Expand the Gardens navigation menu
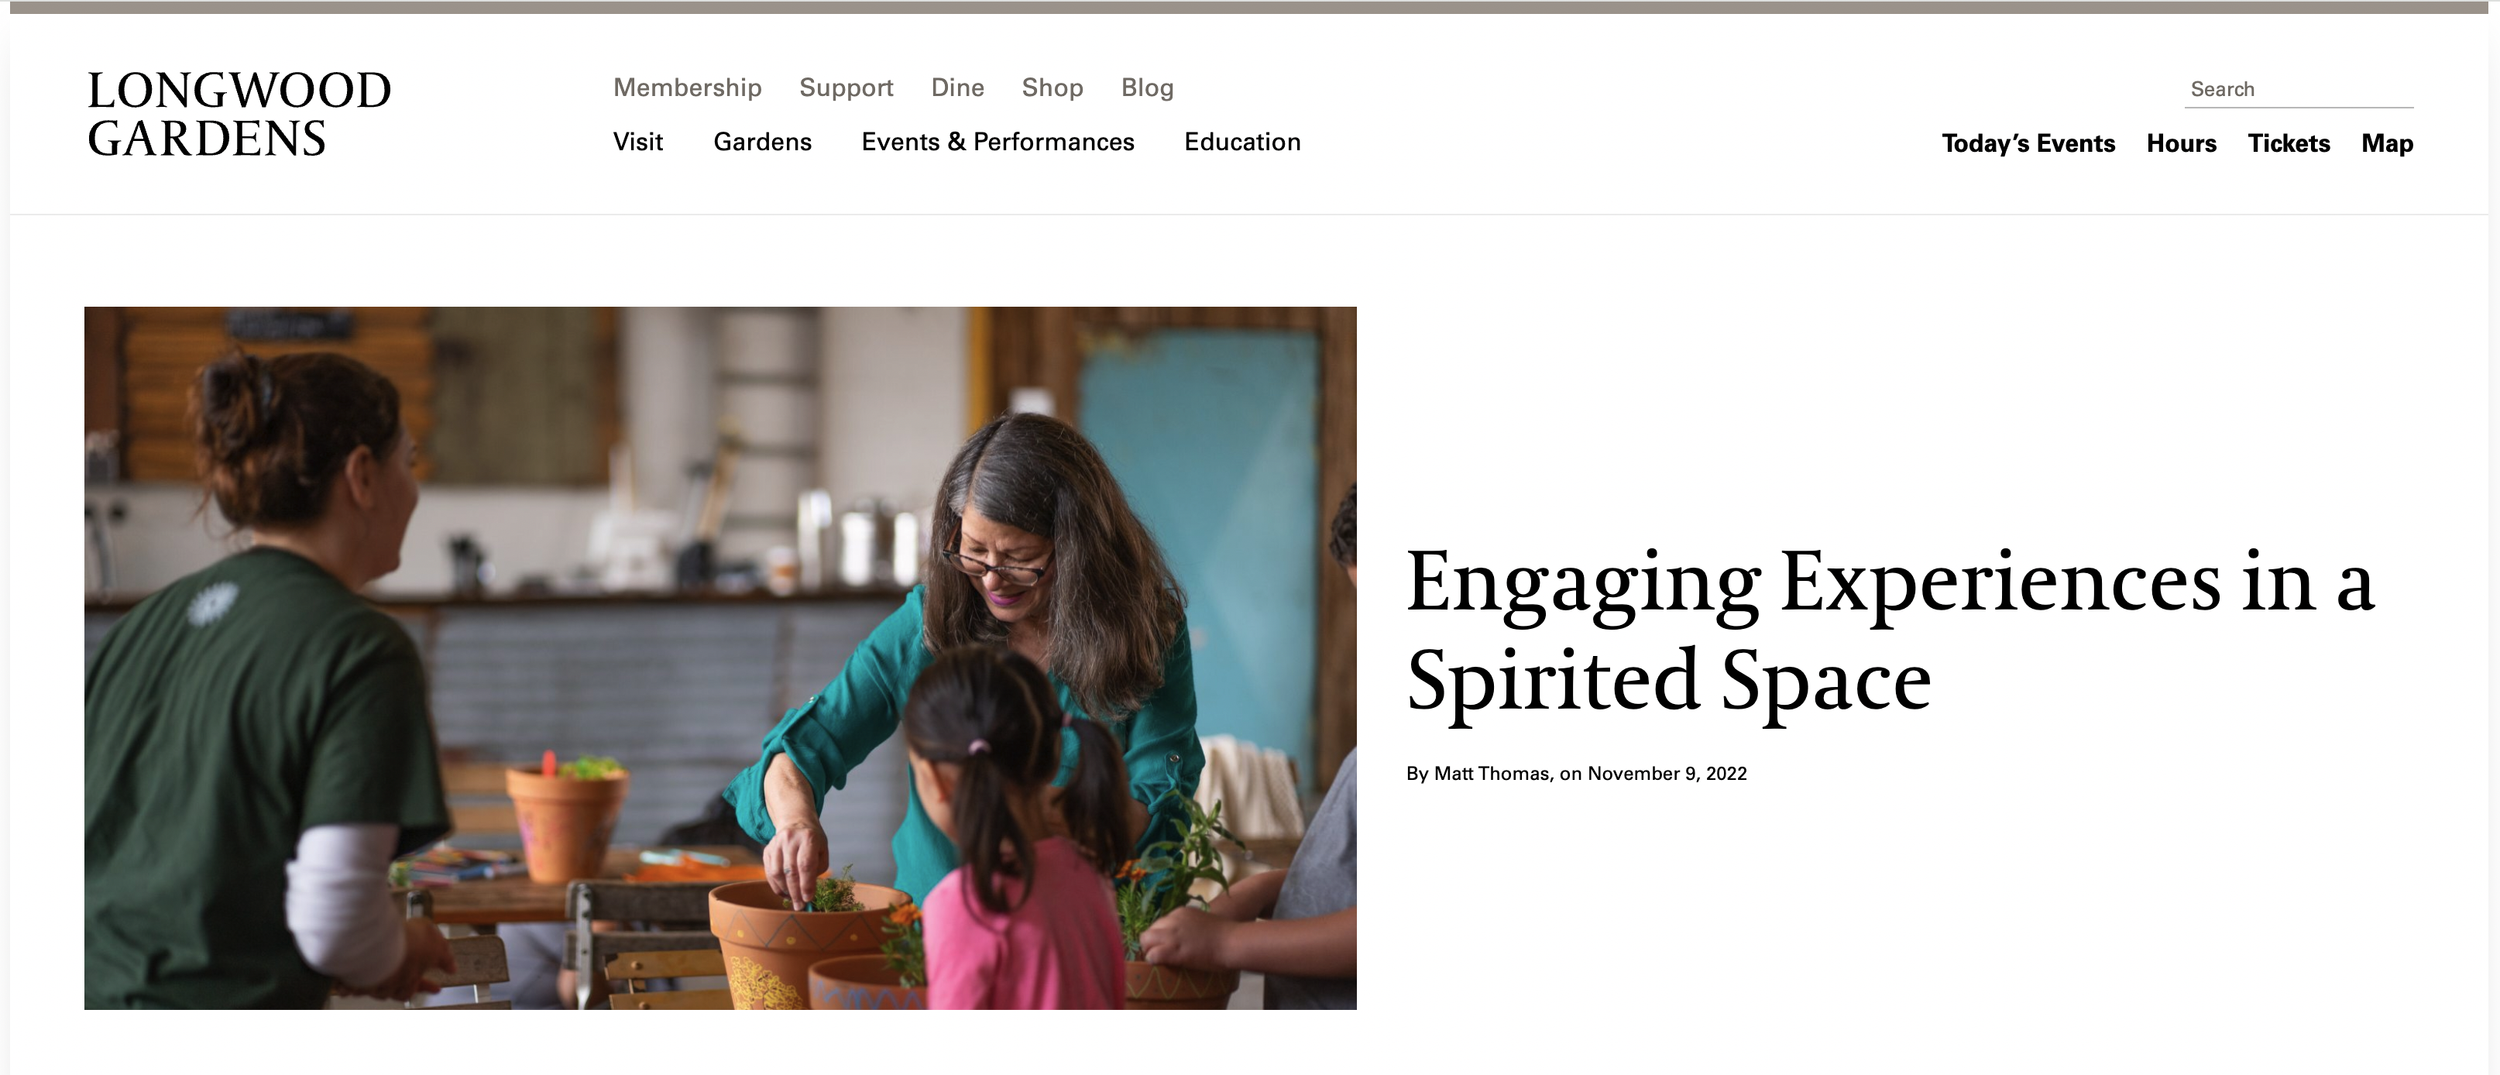This screenshot has height=1075, width=2500. tap(762, 142)
